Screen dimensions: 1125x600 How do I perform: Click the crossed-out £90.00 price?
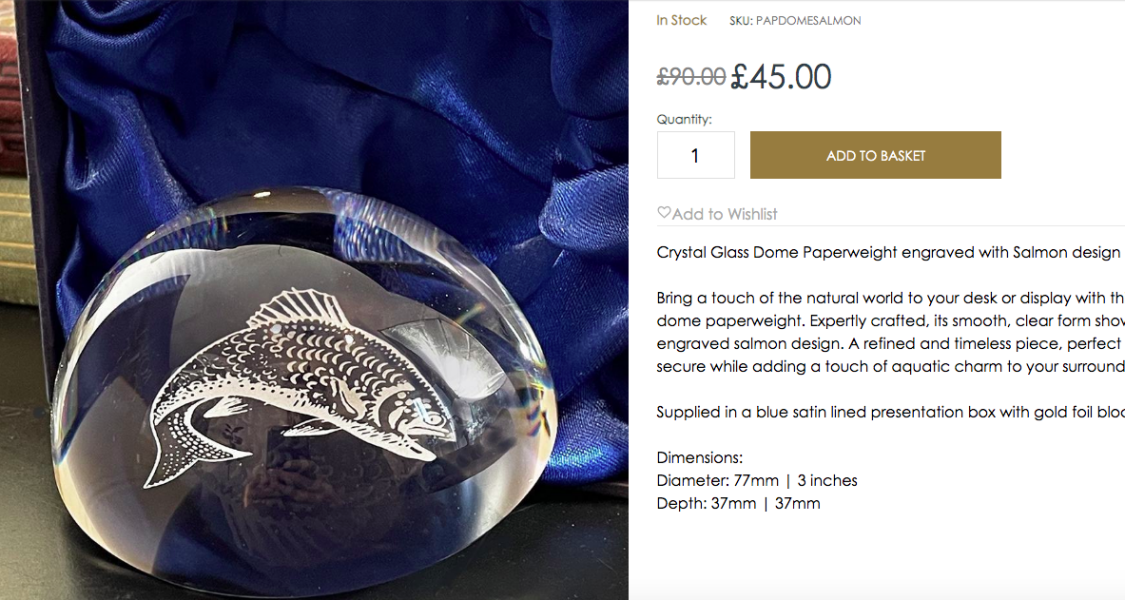coord(691,76)
